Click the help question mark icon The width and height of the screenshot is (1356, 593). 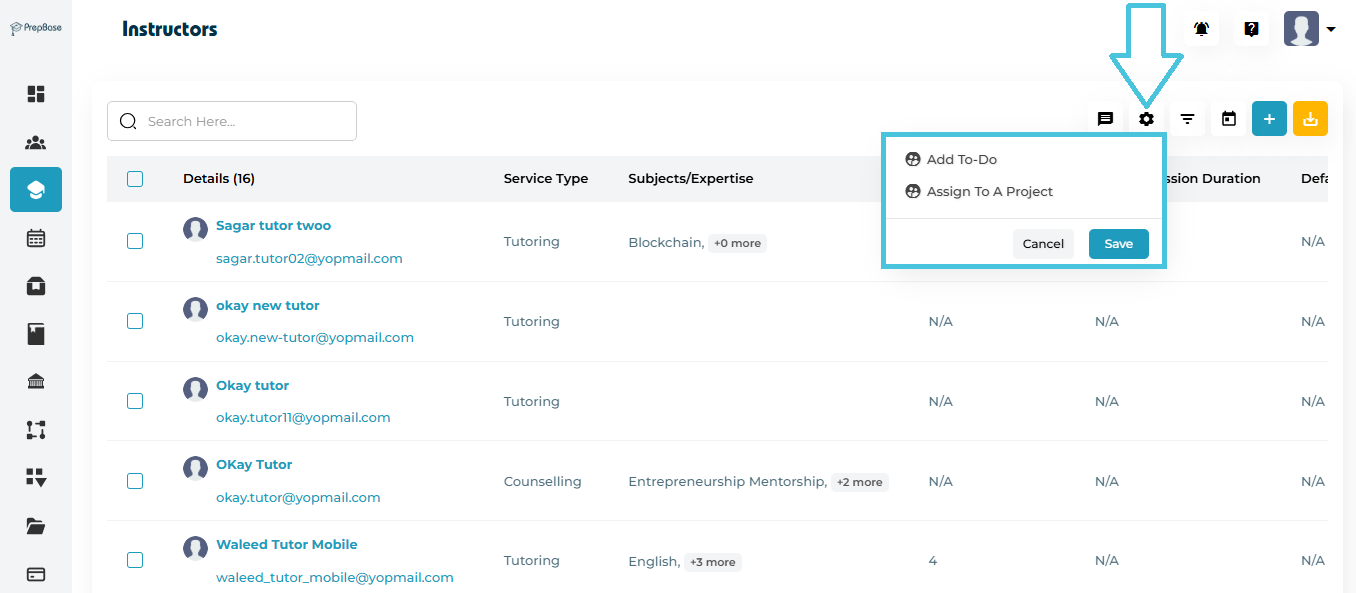coord(1251,29)
